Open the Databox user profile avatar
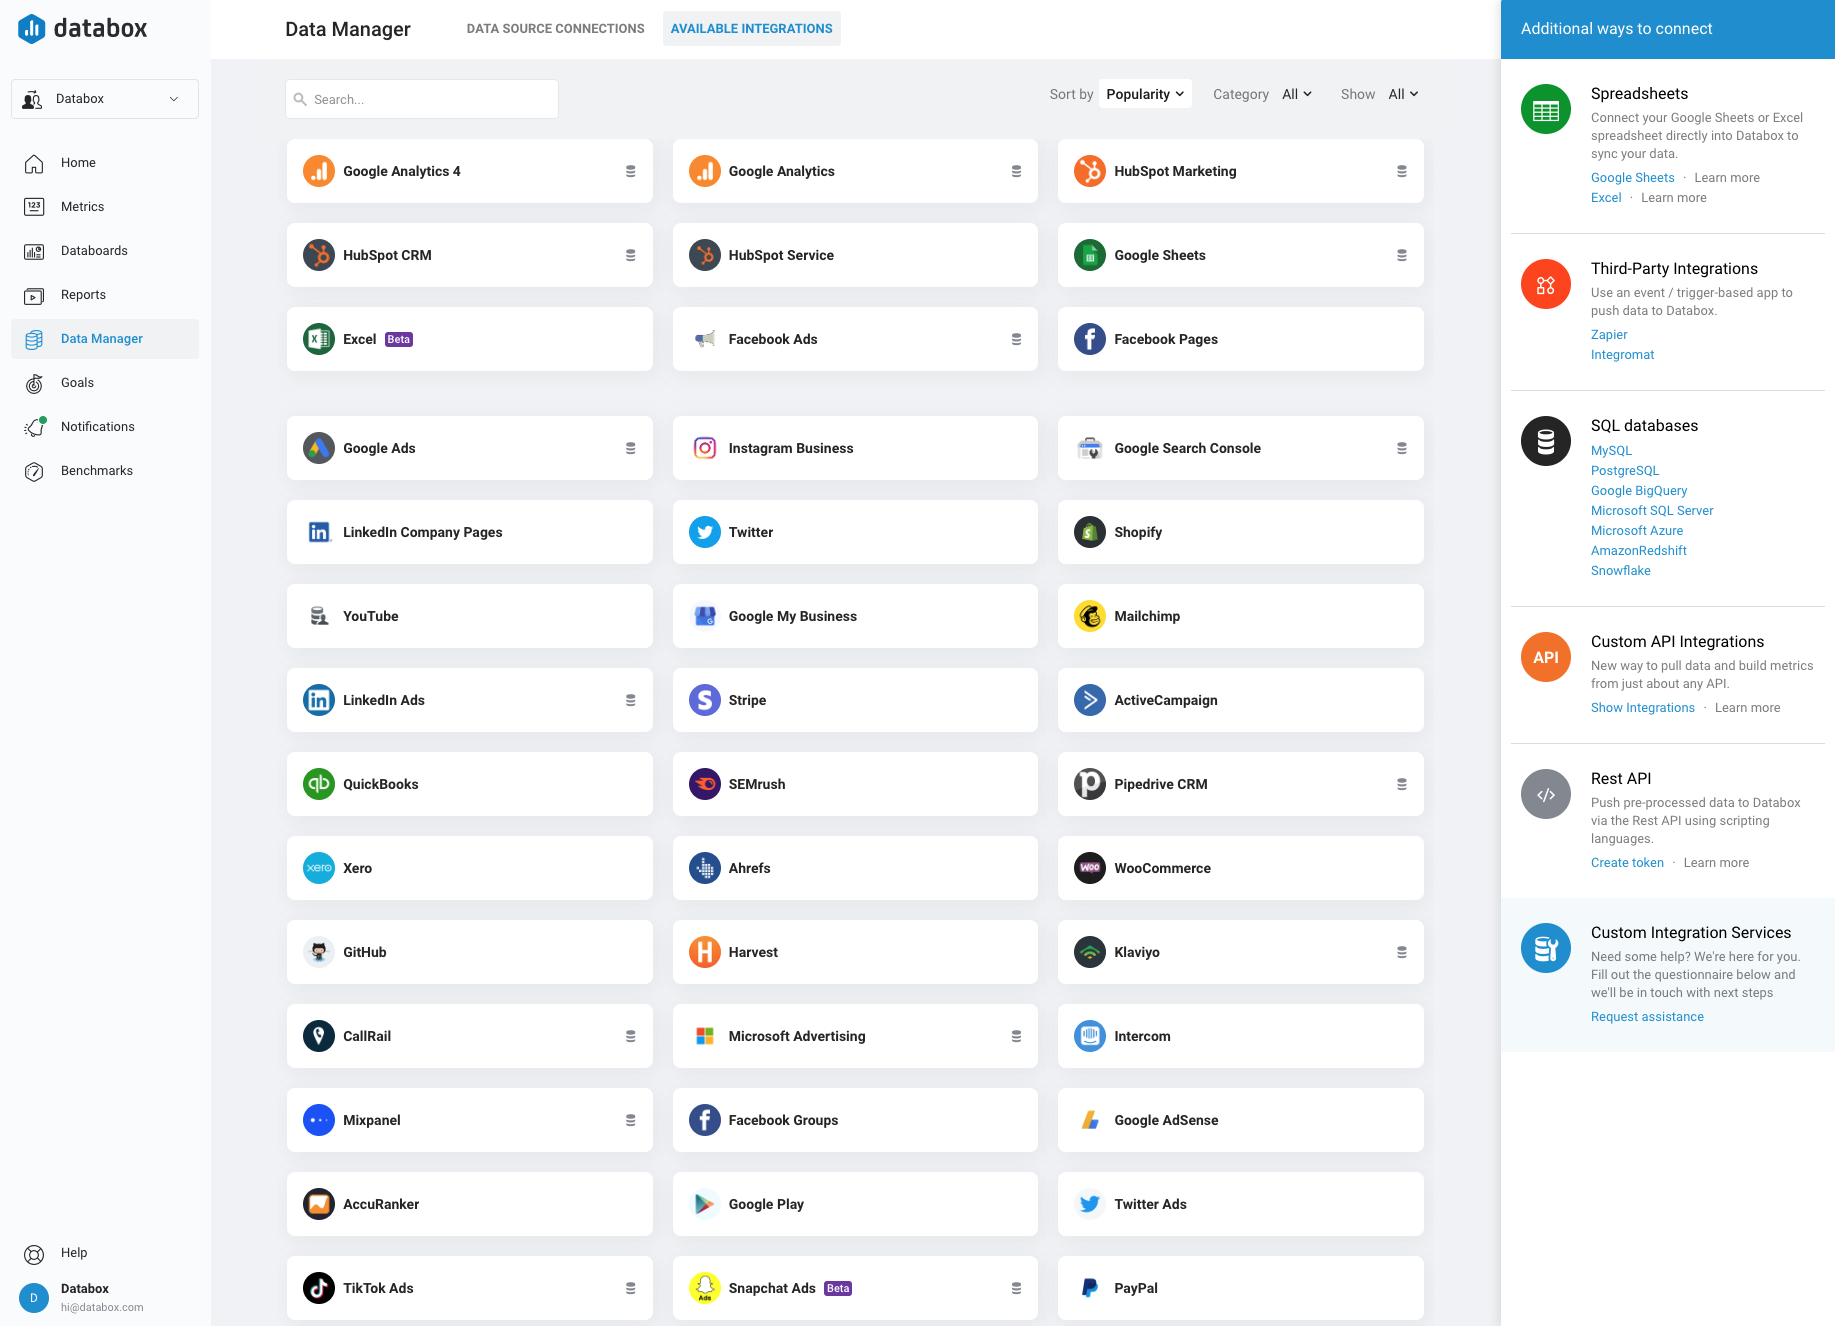 click(34, 1298)
